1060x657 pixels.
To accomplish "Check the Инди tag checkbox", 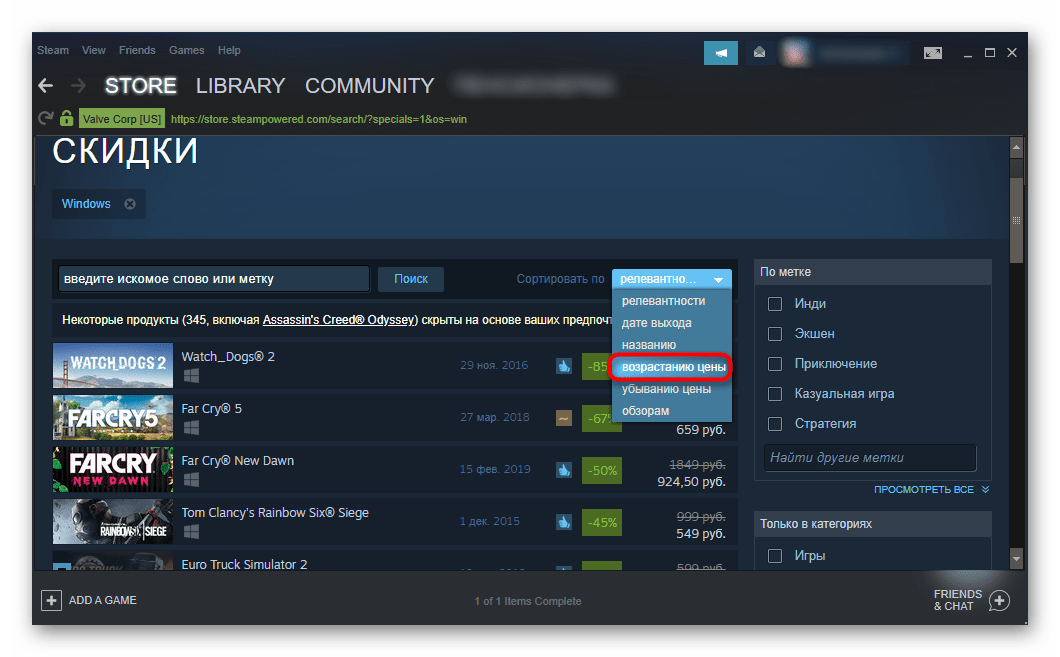I will [x=775, y=304].
